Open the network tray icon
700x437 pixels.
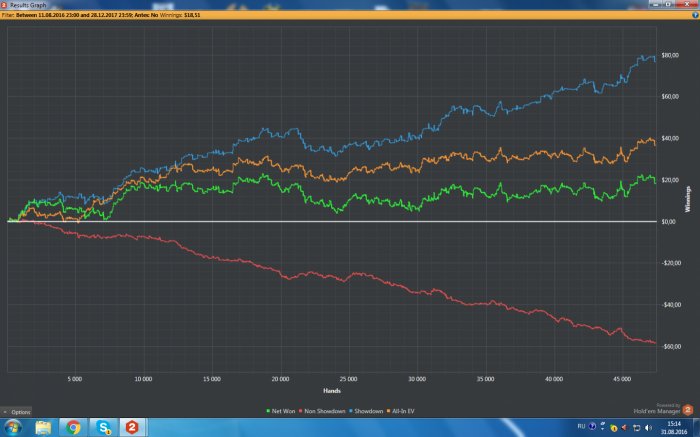point(637,428)
